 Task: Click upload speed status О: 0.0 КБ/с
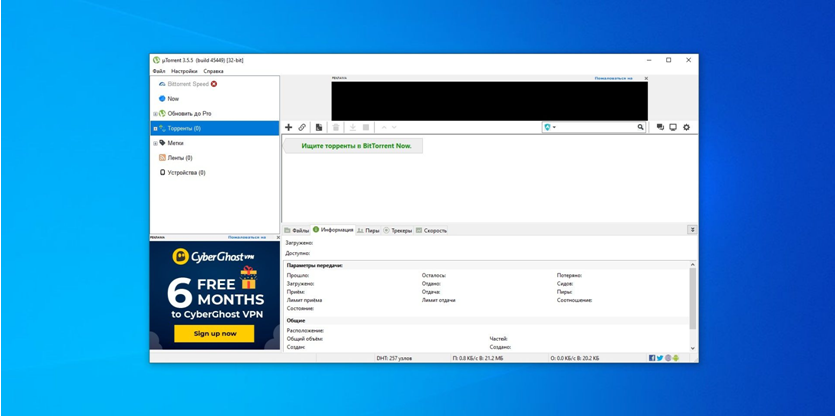[575, 358]
